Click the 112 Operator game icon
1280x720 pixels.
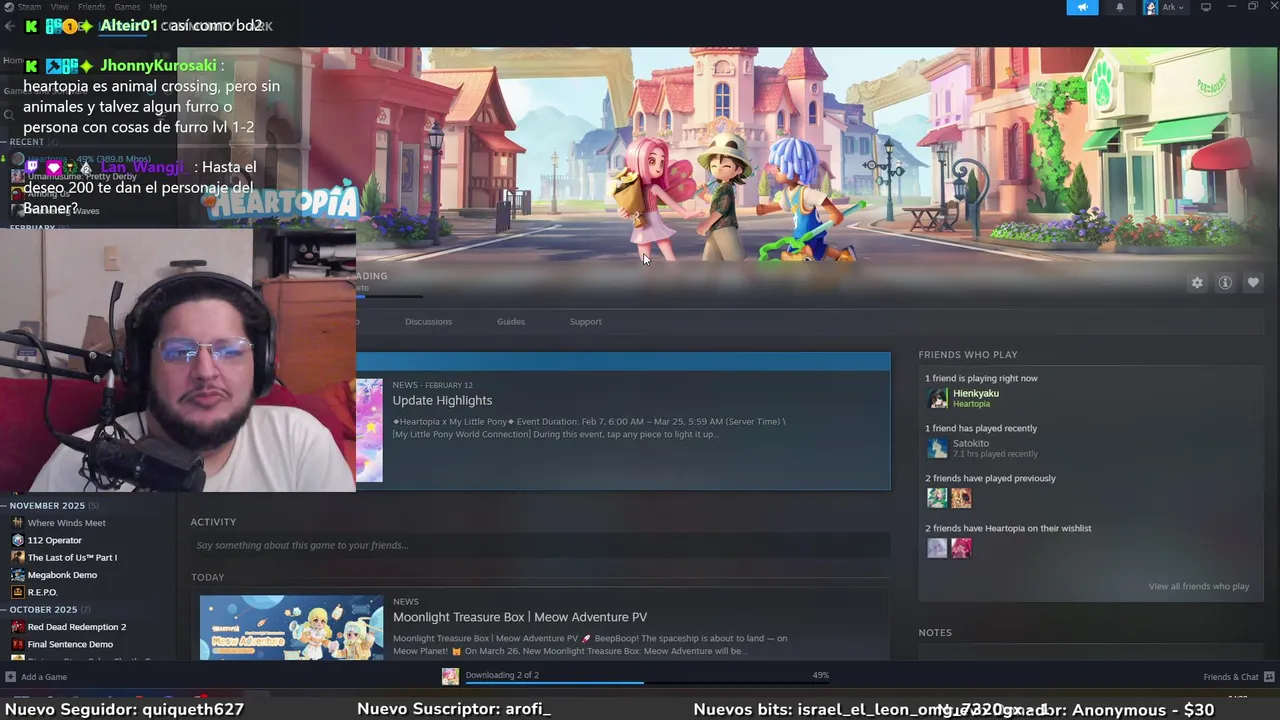pyautogui.click(x=18, y=540)
